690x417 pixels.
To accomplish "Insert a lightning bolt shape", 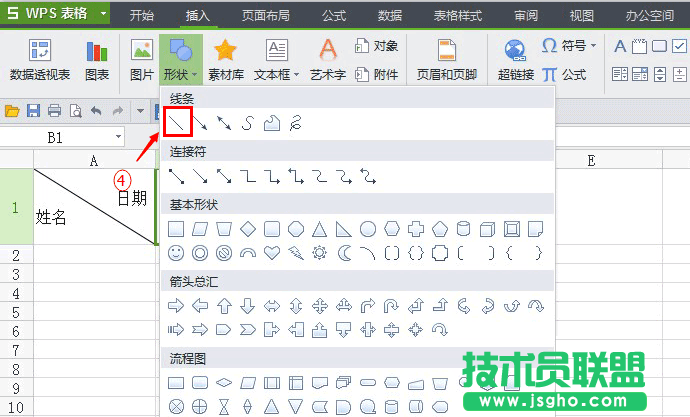I will click(296, 253).
